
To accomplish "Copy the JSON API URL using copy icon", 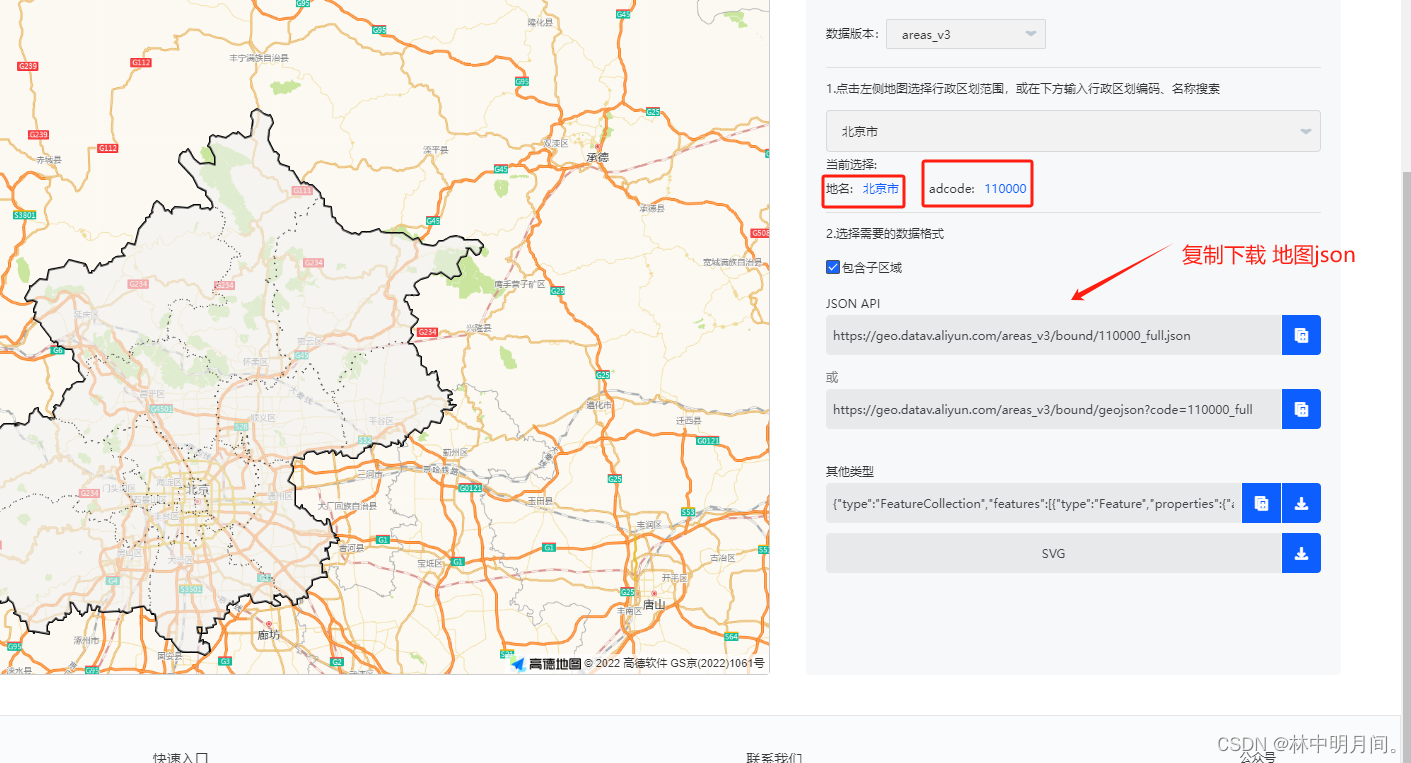I will point(1300,334).
